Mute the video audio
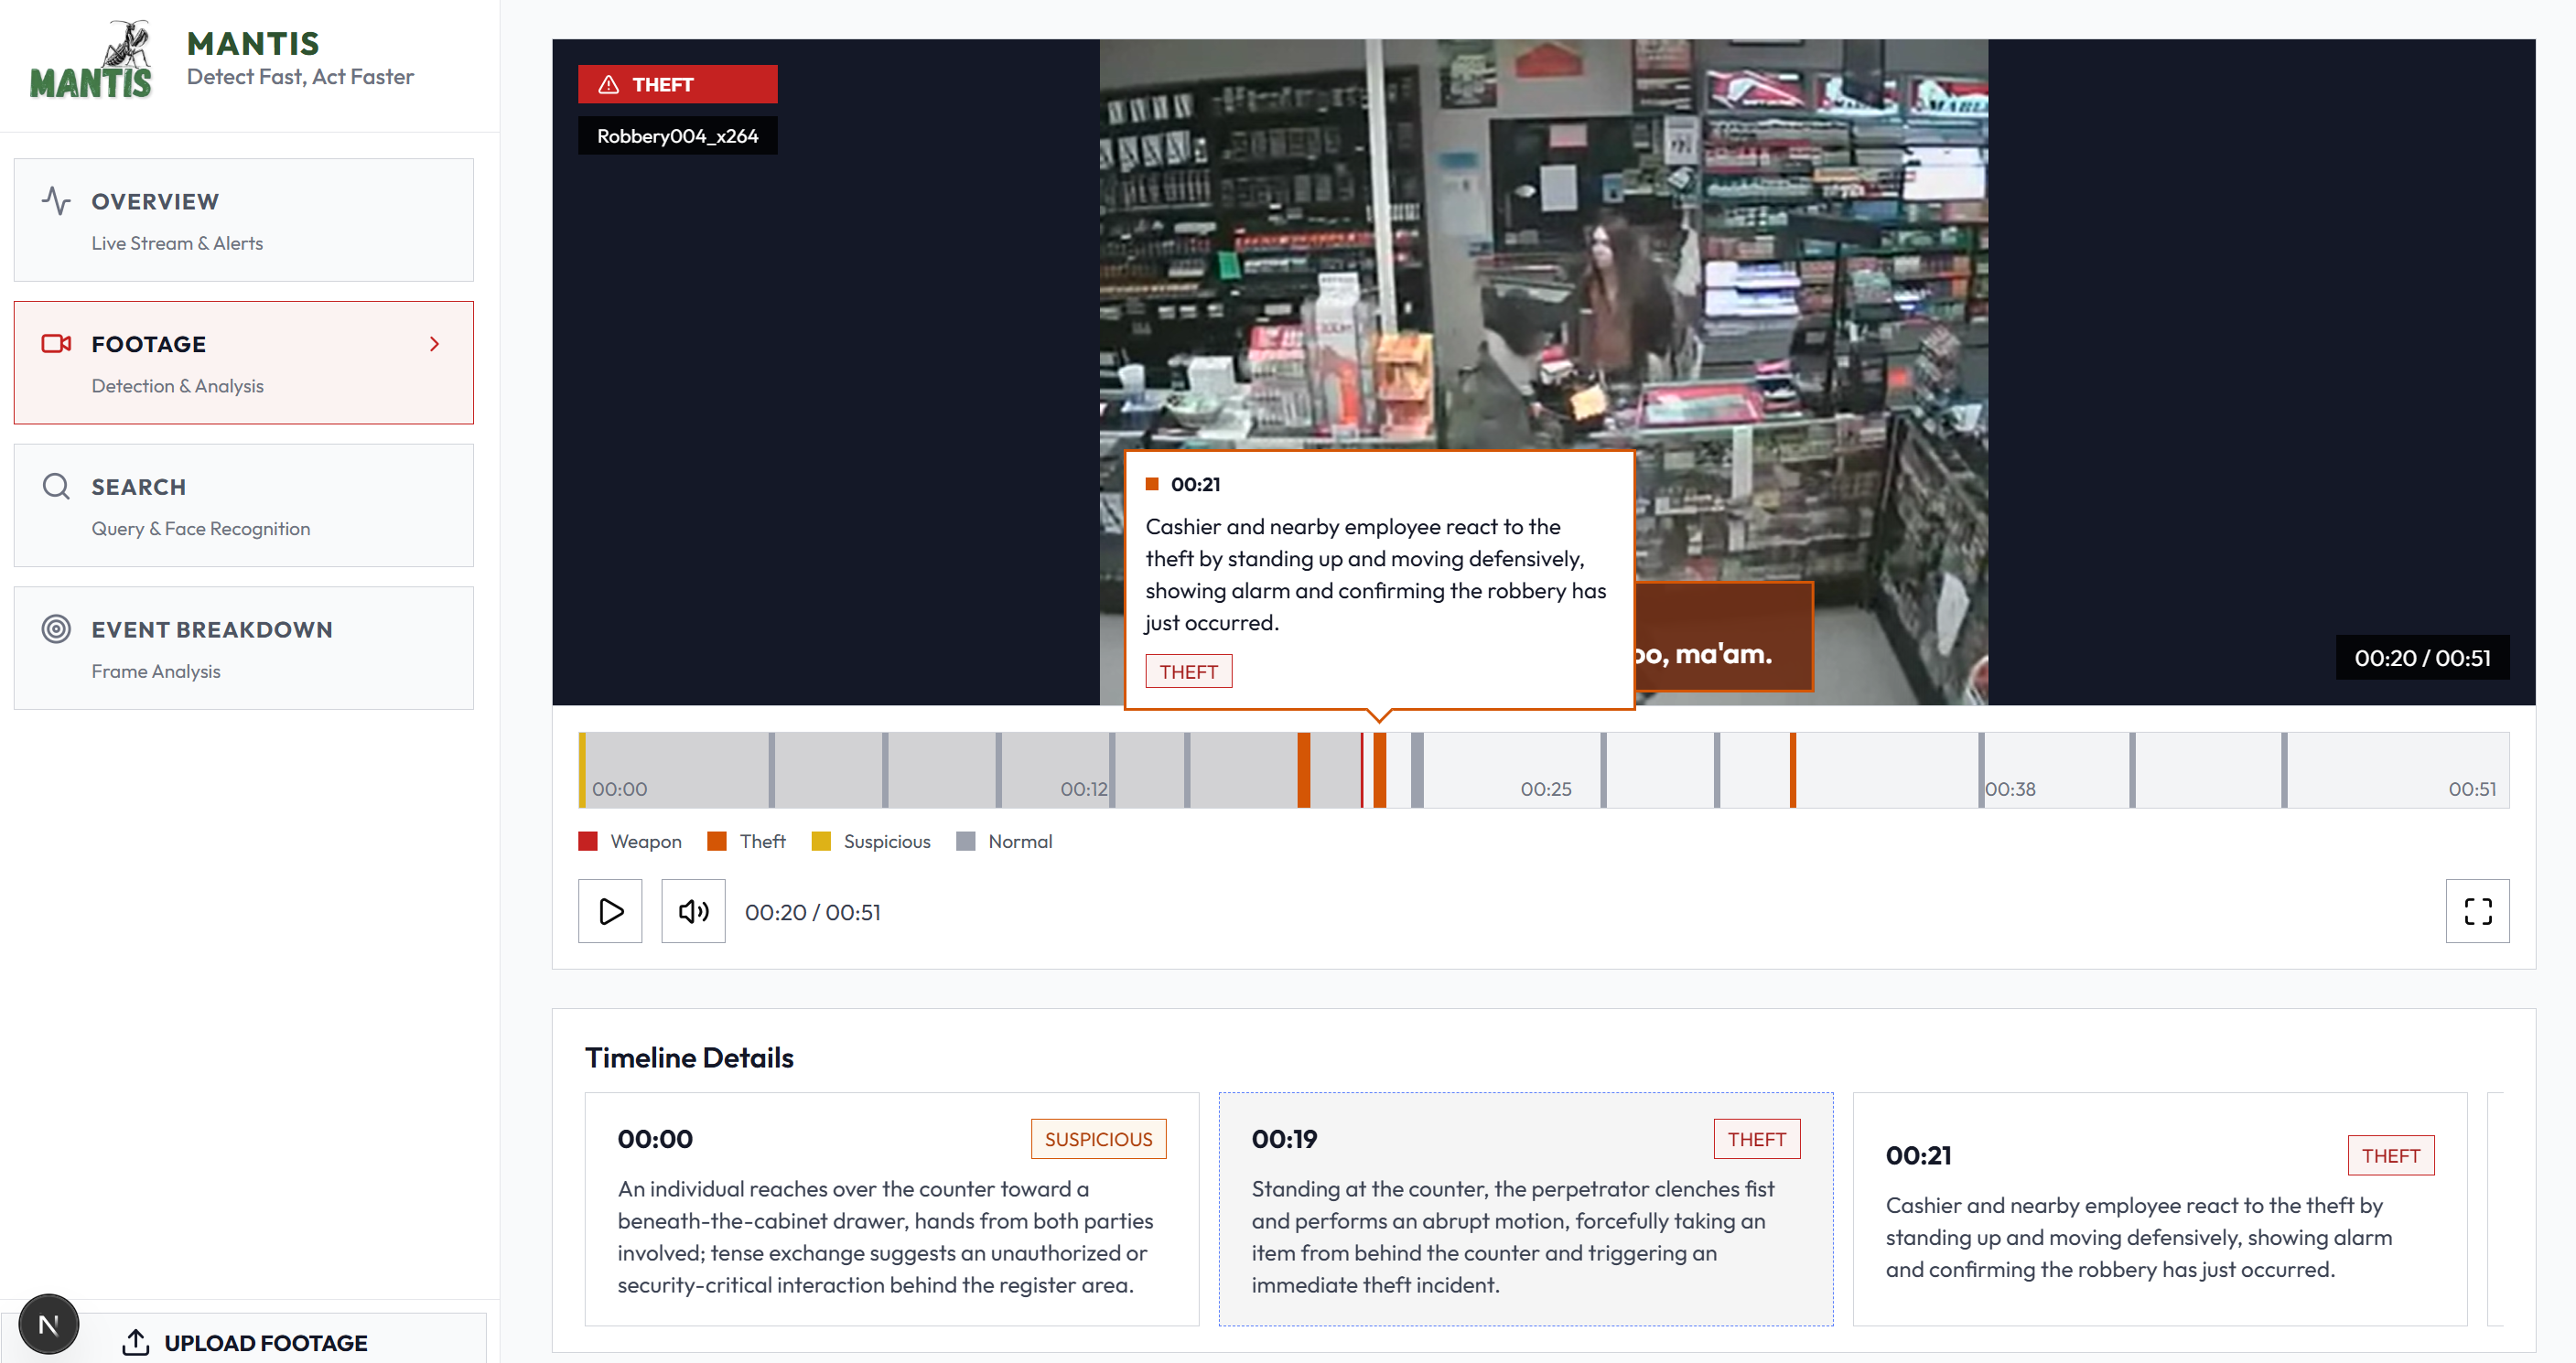The height and width of the screenshot is (1363, 2576). click(693, 911)
